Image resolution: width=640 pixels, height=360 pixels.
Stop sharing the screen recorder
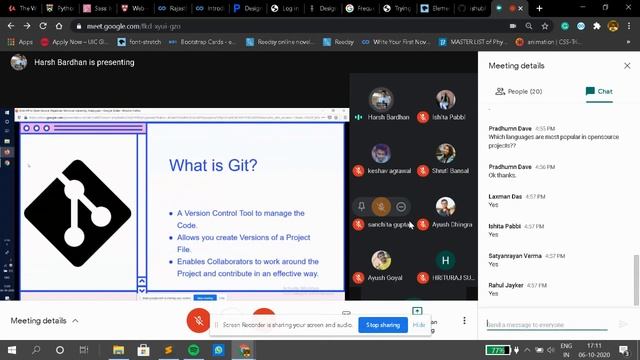pos(383,325)
